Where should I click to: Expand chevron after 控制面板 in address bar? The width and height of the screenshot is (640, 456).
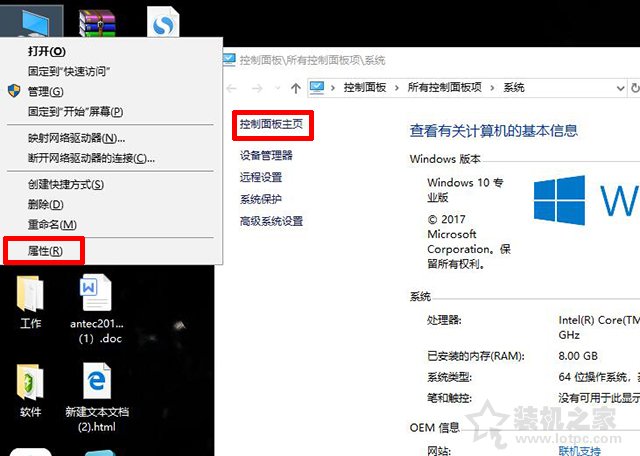click(x=398, y=88)
